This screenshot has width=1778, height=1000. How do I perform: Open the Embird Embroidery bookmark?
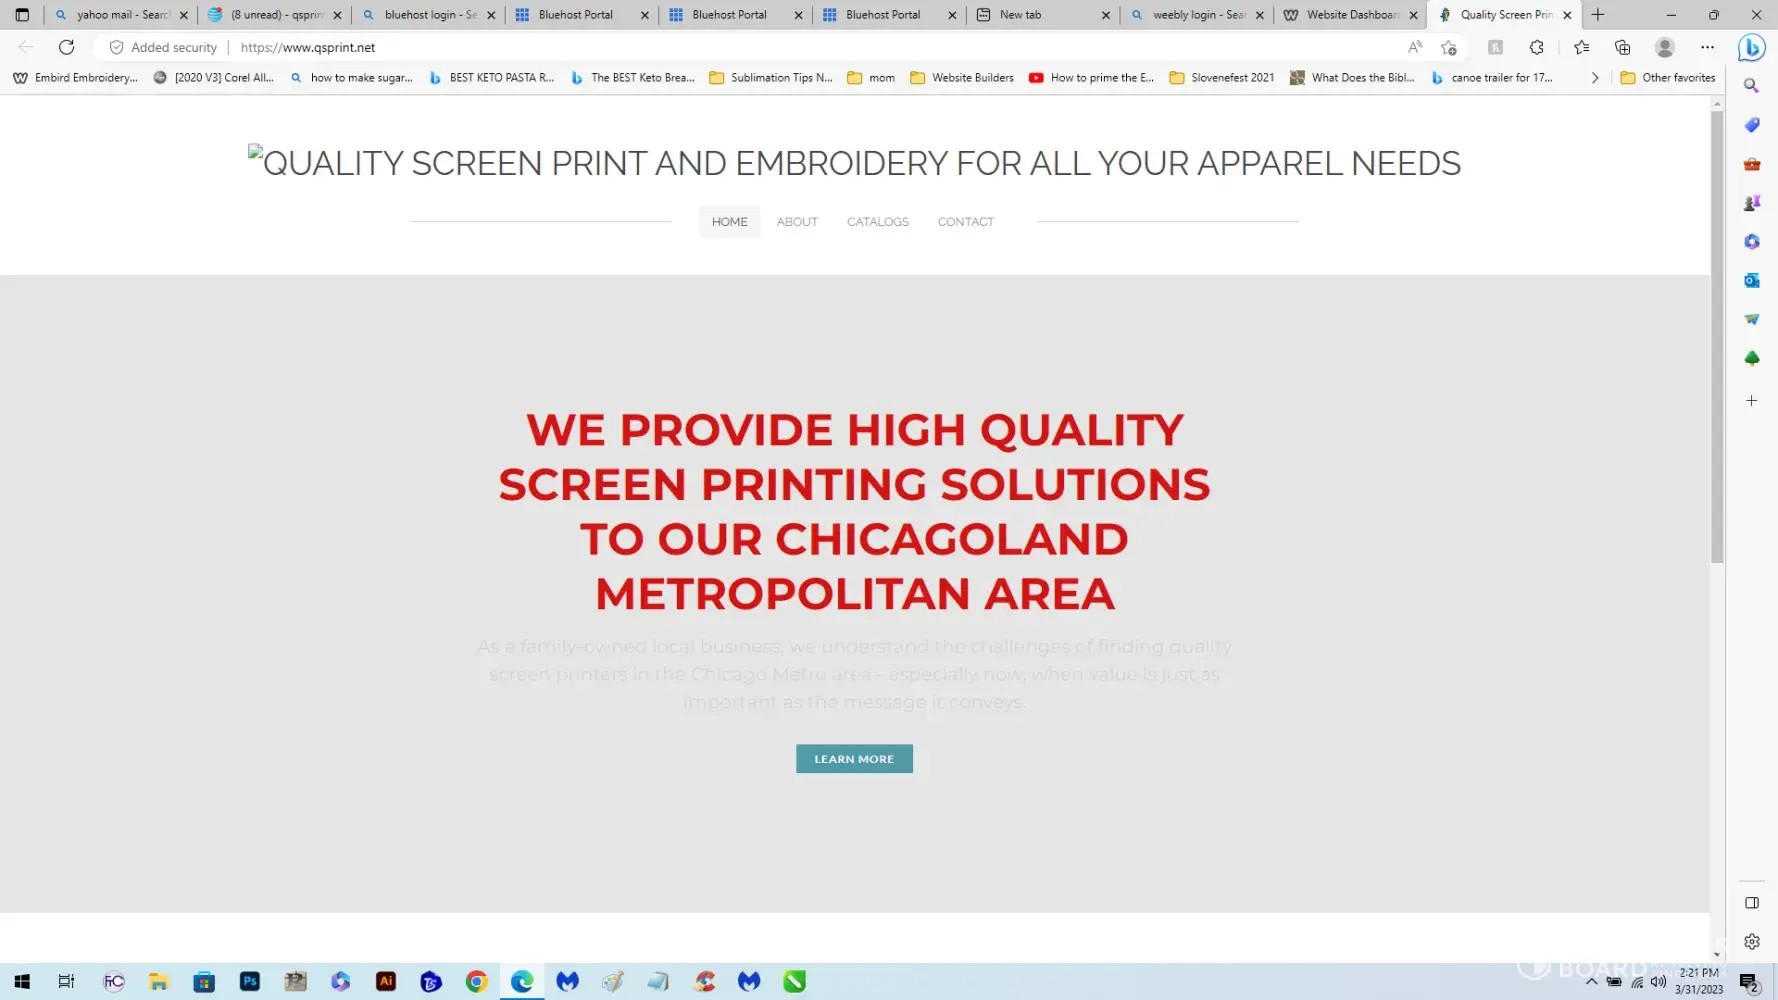tap(76, 78)
